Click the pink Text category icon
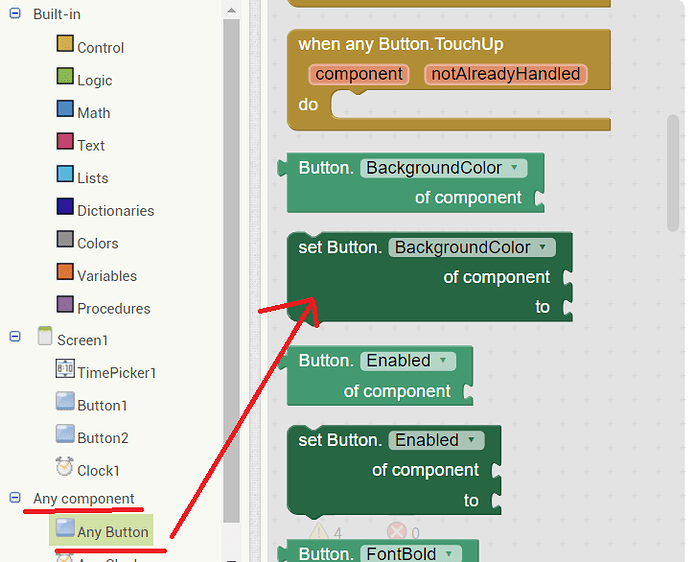The height and width of the screenshot is (562, 694). pos(65,141)
